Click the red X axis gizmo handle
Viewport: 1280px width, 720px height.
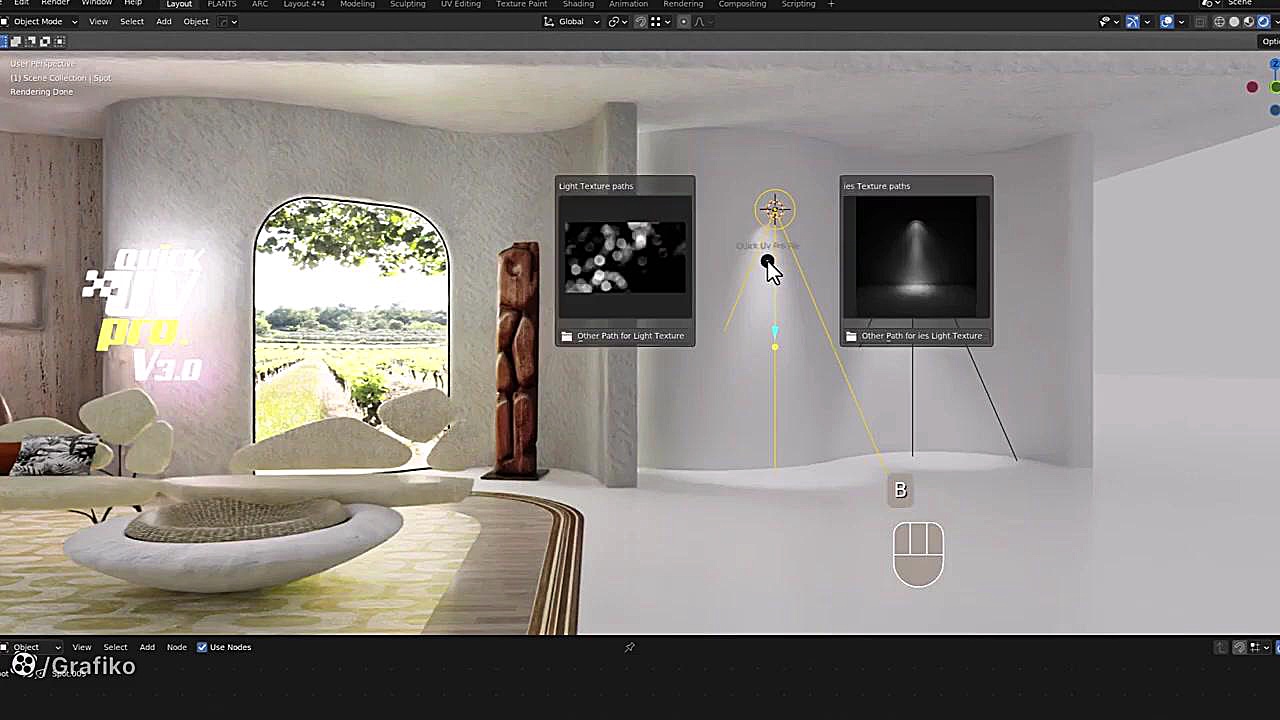pyautogui.click(x=1252, y=87)
